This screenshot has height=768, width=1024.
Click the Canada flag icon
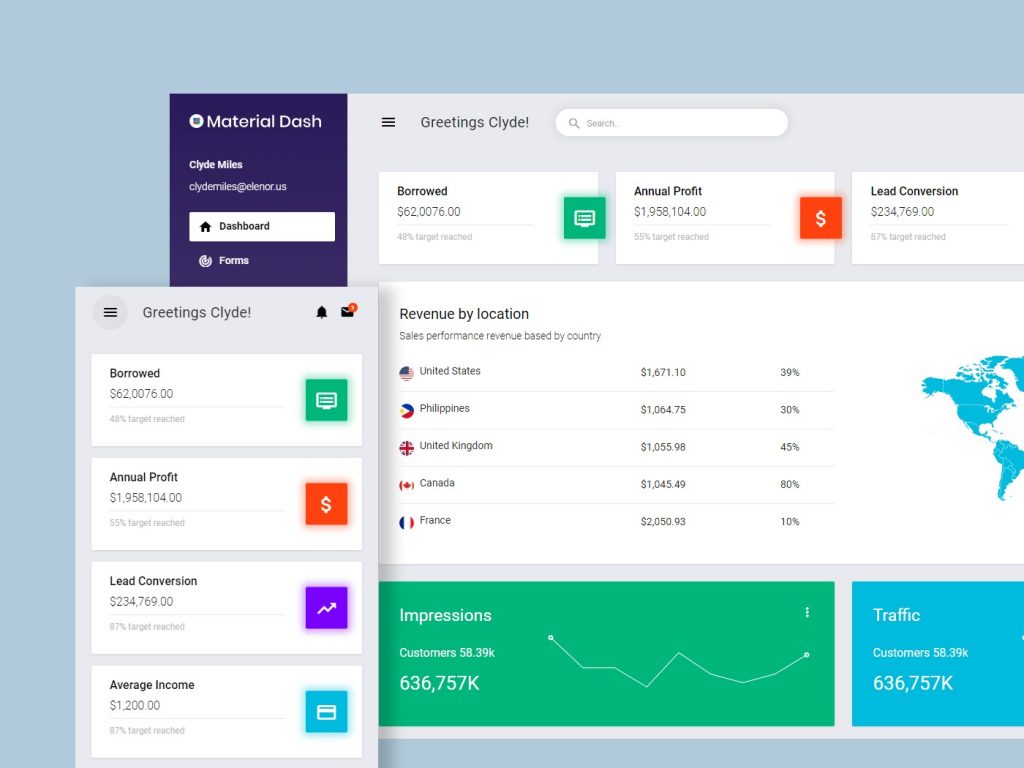click(406, 485)
